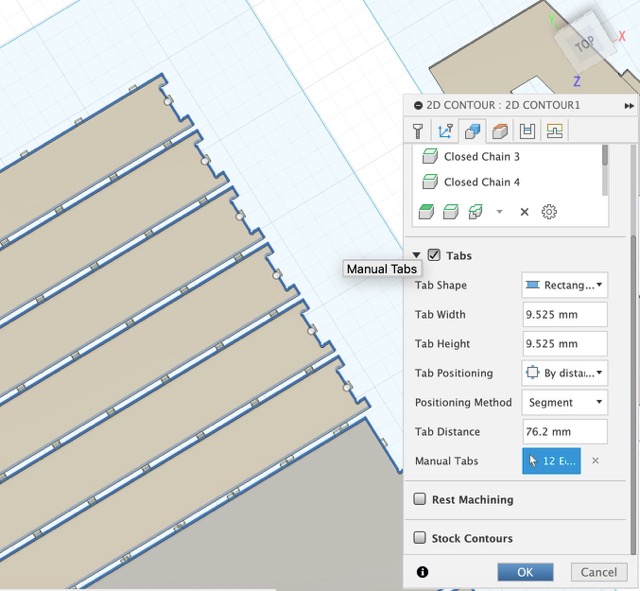Enable Rest Machining checkbox
Image resolution: width=640 pixels, height=591 pixels.
[x=420, y=499]
